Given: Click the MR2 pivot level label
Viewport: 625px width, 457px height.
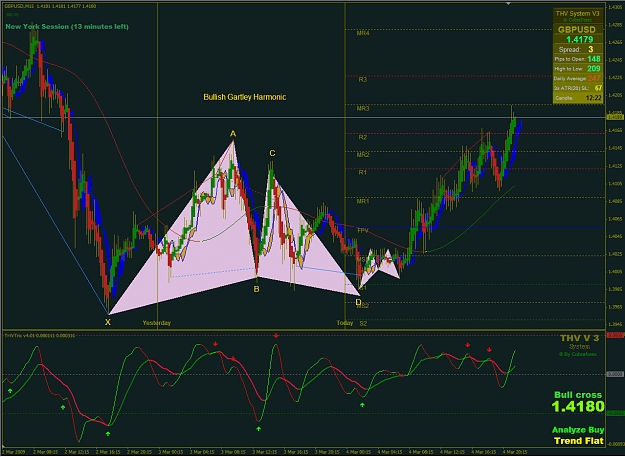Looking at the screenshot, I should point(363,155).
